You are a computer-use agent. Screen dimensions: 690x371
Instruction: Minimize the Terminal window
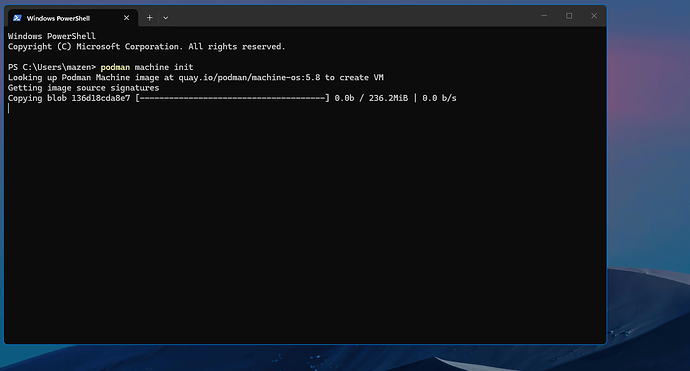click(544, 16)
